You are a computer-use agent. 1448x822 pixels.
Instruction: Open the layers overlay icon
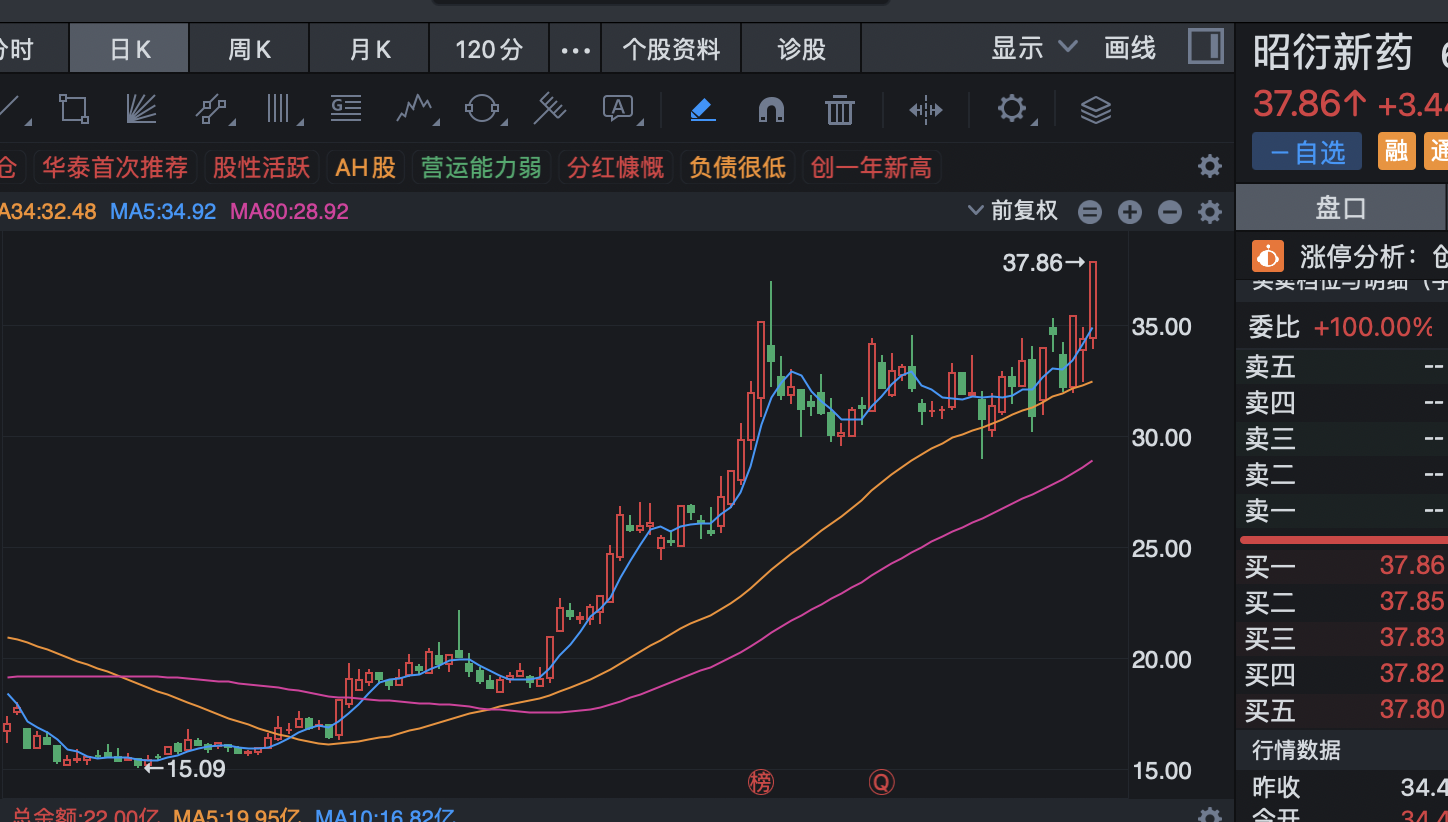coord(1095,110)
